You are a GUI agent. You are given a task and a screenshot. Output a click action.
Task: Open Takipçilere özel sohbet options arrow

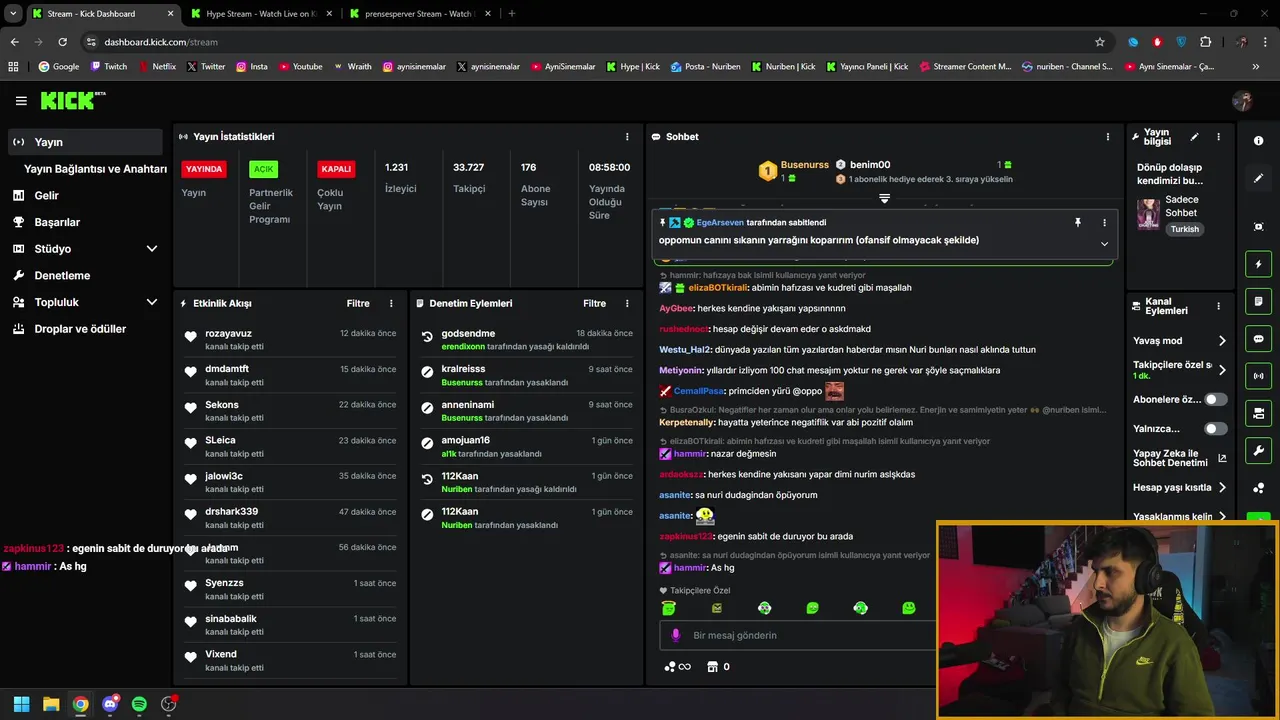click(1221, 370)
